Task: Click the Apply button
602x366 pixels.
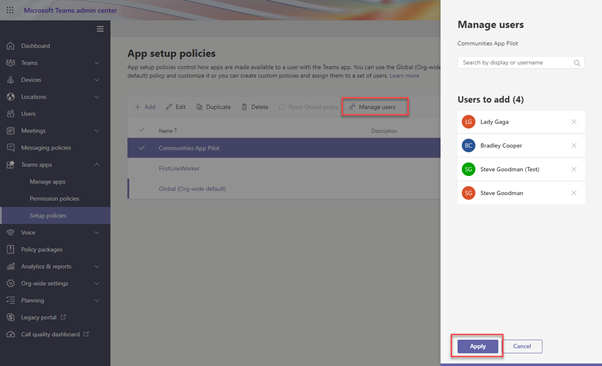Action: [x=478, y=346]
